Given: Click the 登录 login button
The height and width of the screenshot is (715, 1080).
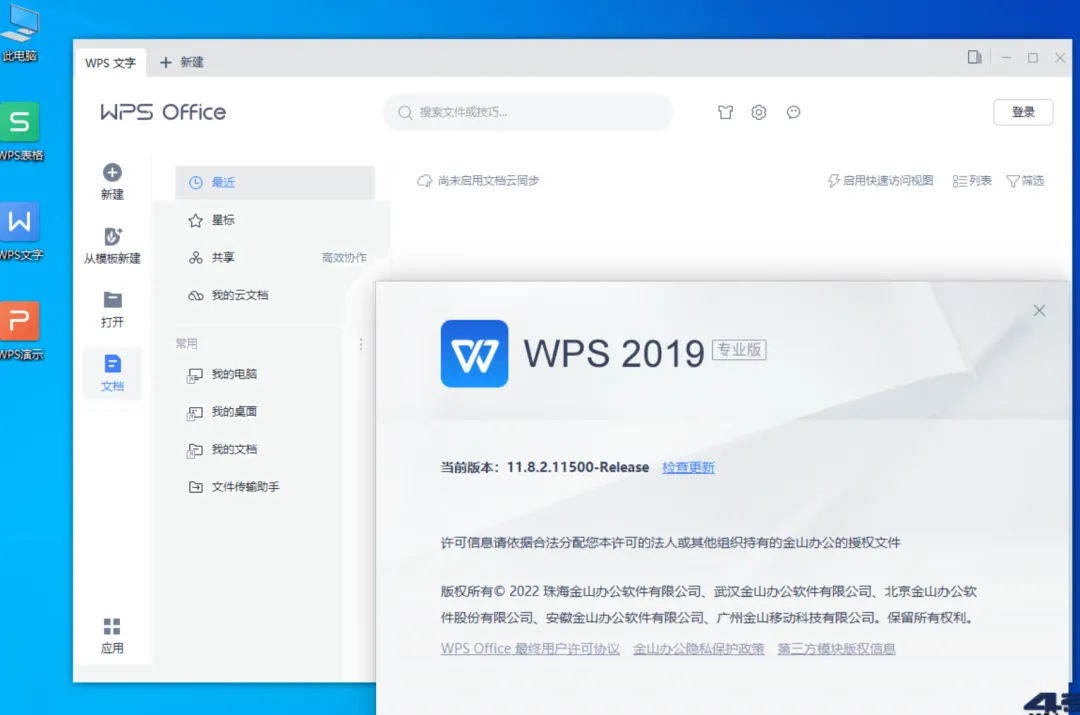Looking at the screenshot, I should coord(1023,112).
